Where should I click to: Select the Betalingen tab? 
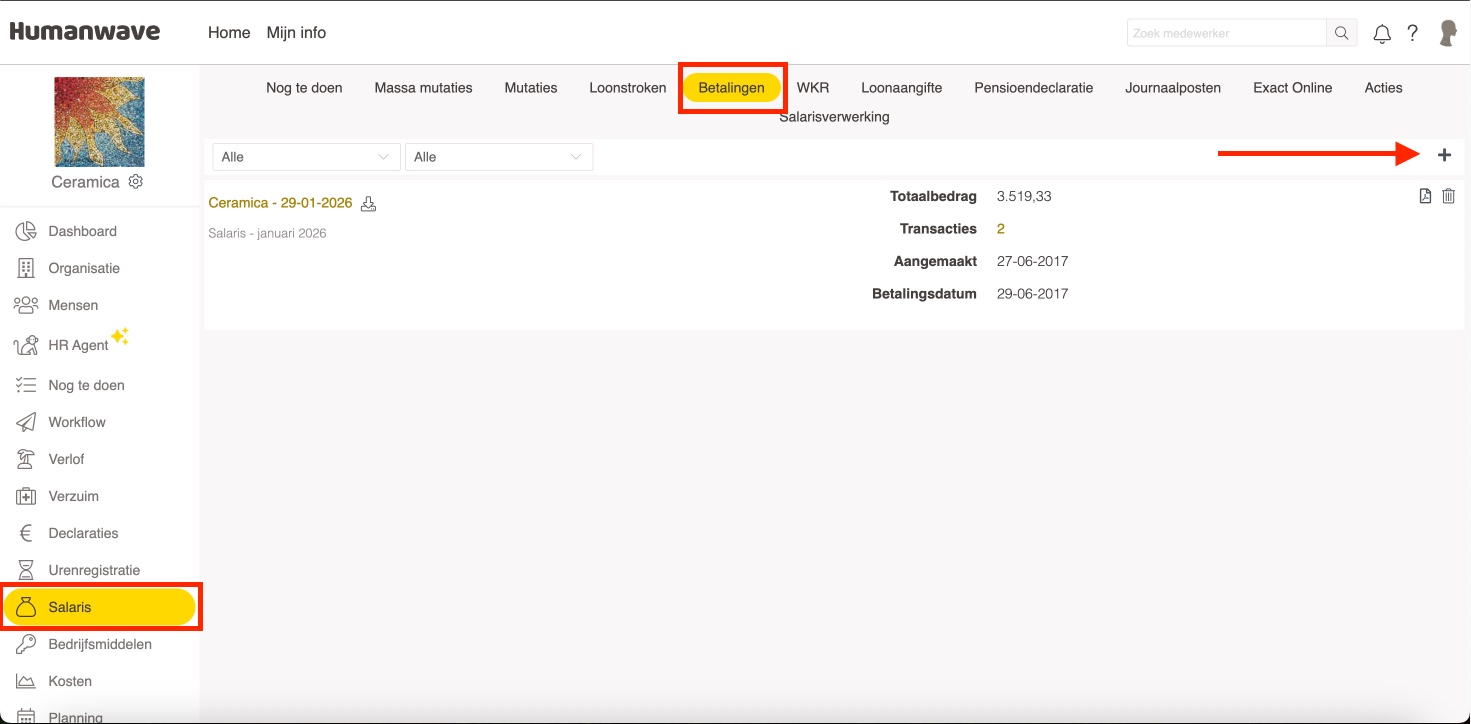click(732, 88)
